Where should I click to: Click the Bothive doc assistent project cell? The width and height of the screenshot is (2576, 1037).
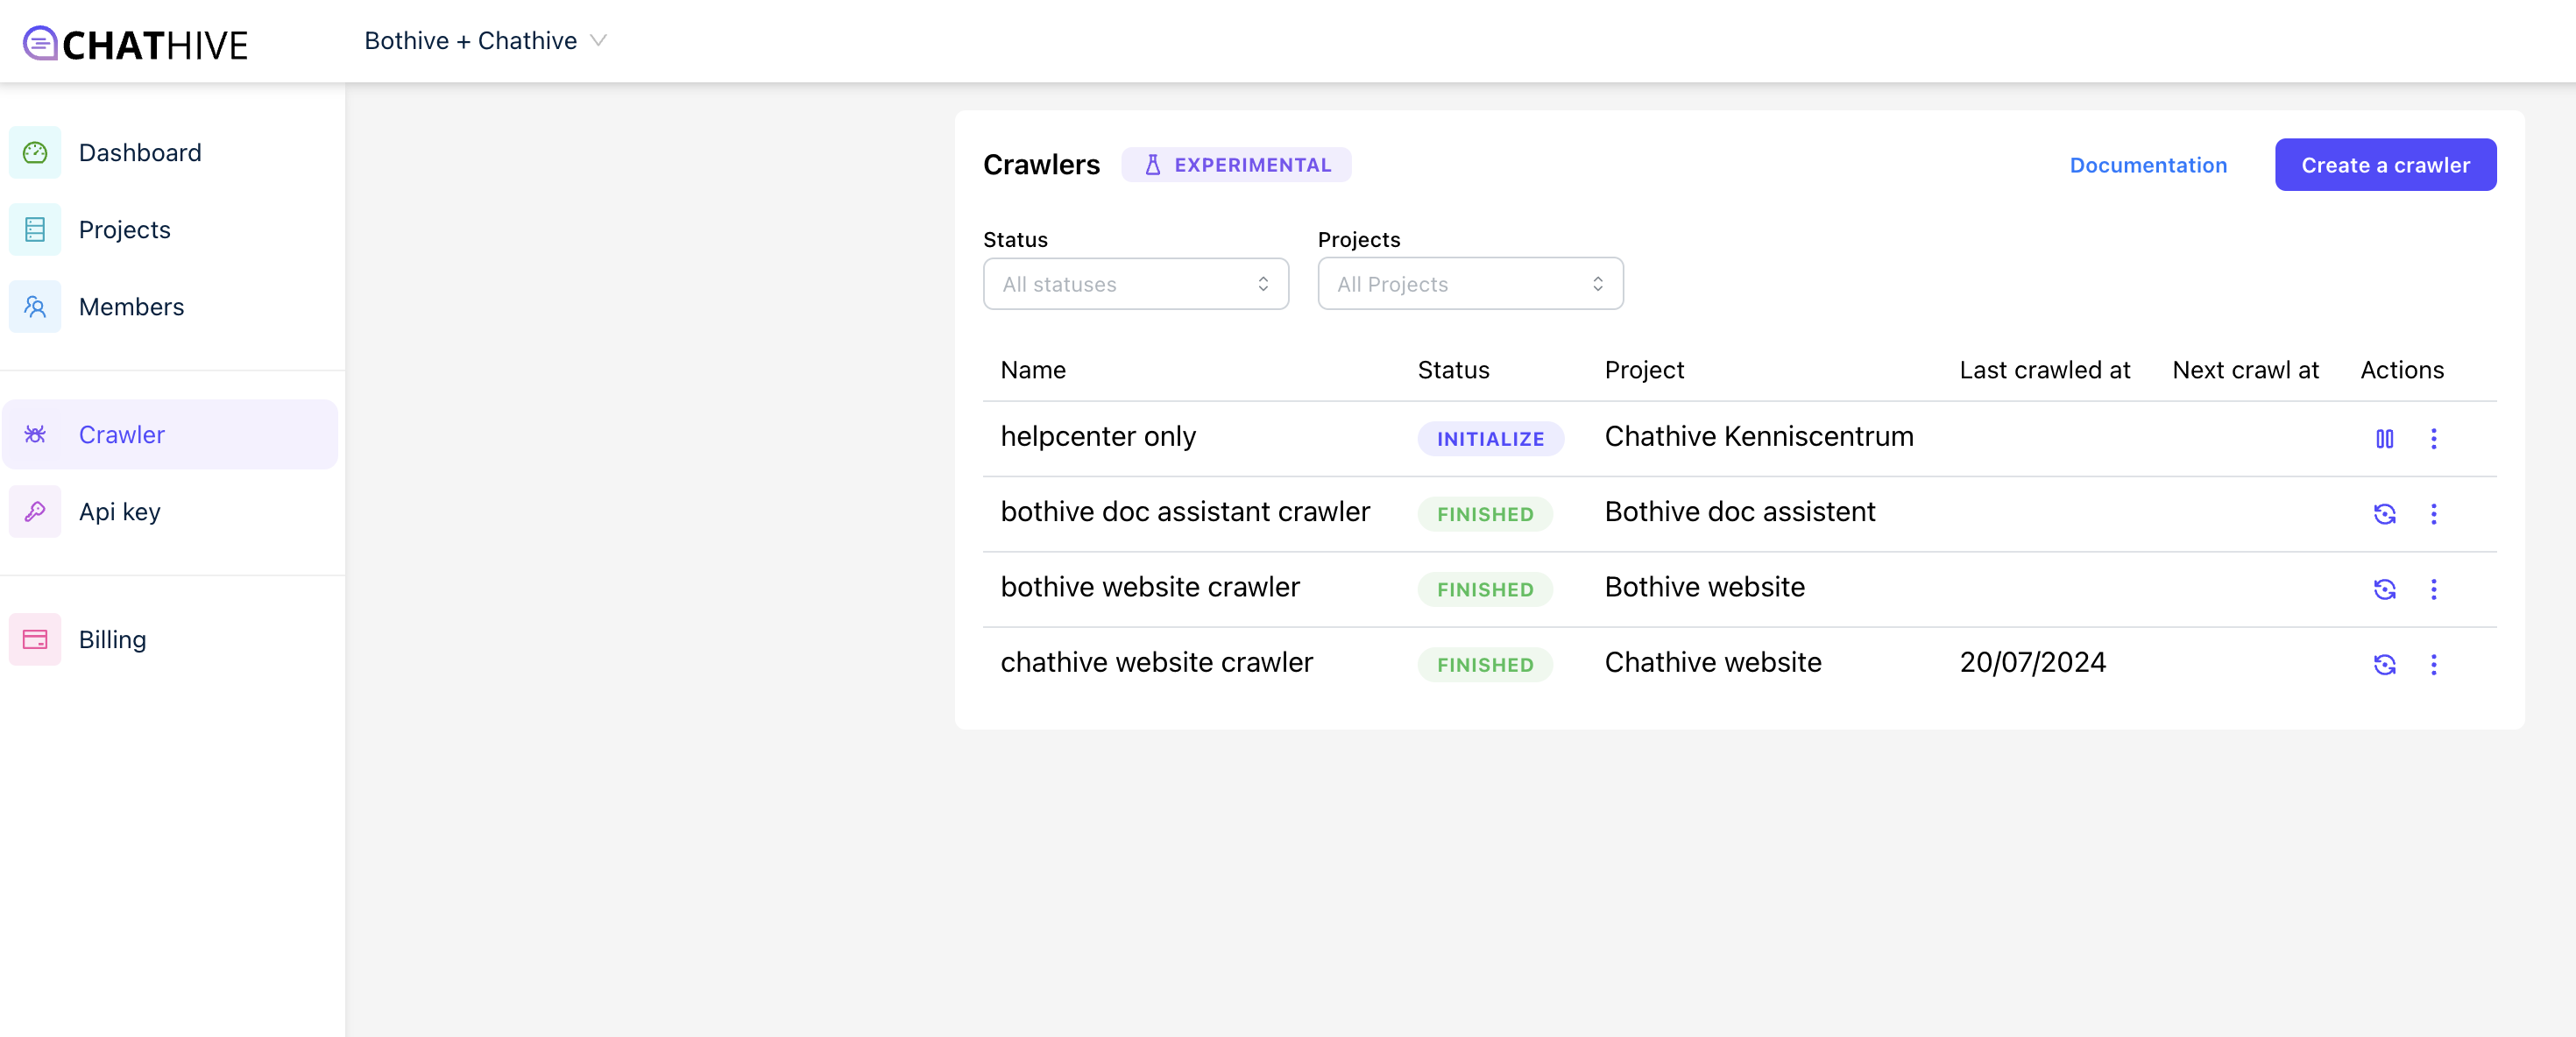[x=1740, y=511]
